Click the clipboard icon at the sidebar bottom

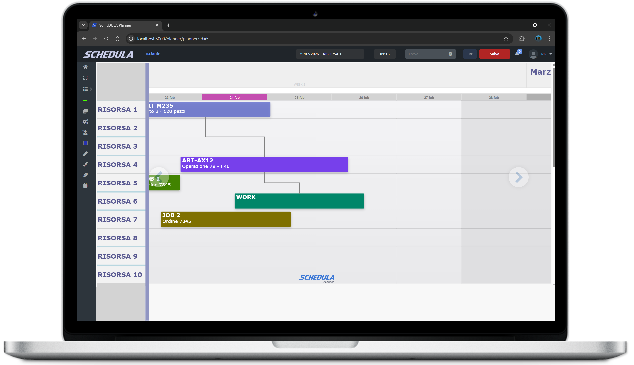(x=85, y=186)
